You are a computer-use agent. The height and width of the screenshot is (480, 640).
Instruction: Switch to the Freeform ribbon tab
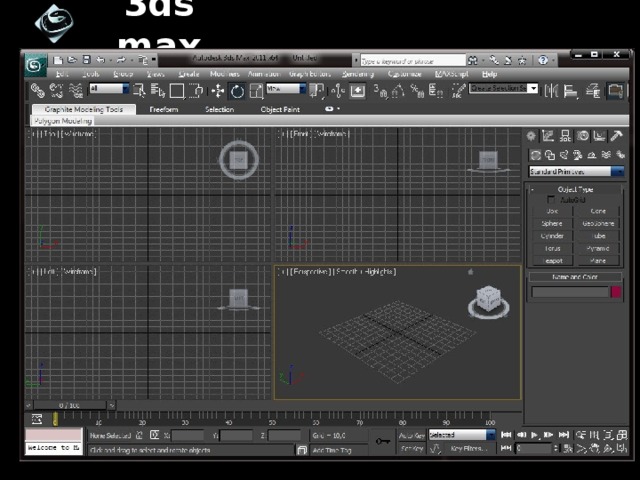tap(164, 109)
